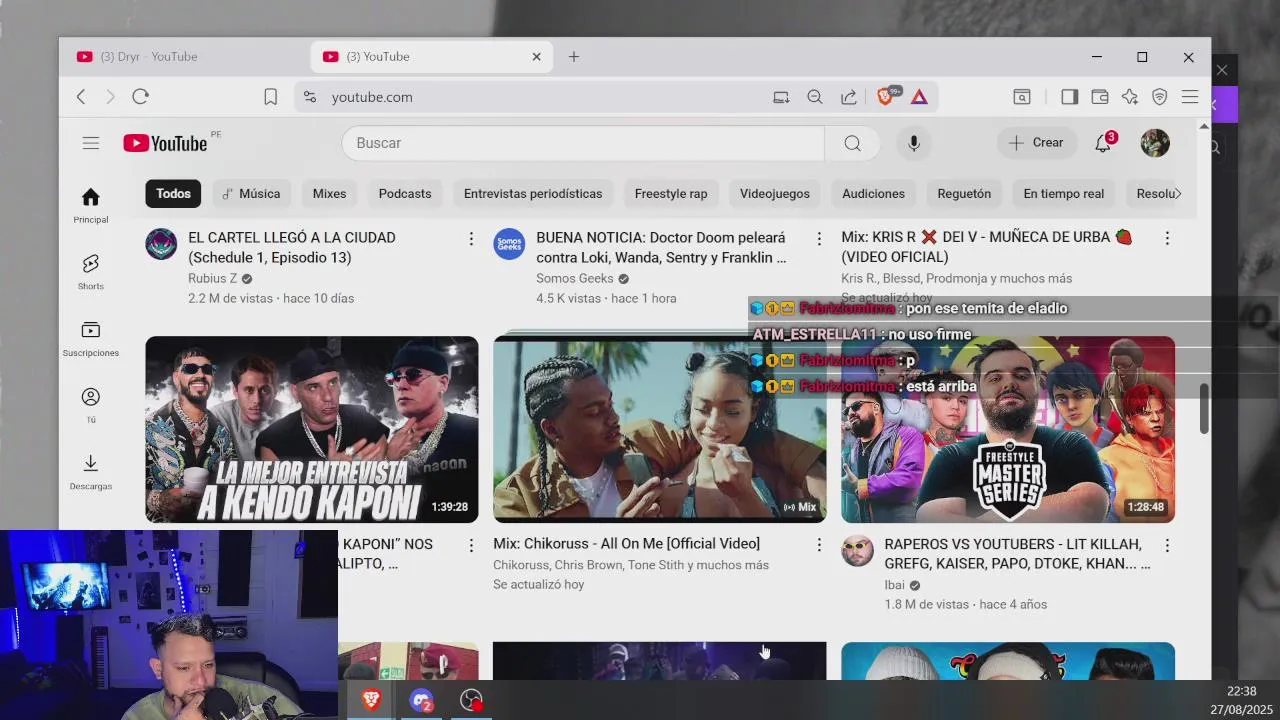Open options menu for KRIS R mix
Screen dimensions: 1280x720
tap(1167, 239)
